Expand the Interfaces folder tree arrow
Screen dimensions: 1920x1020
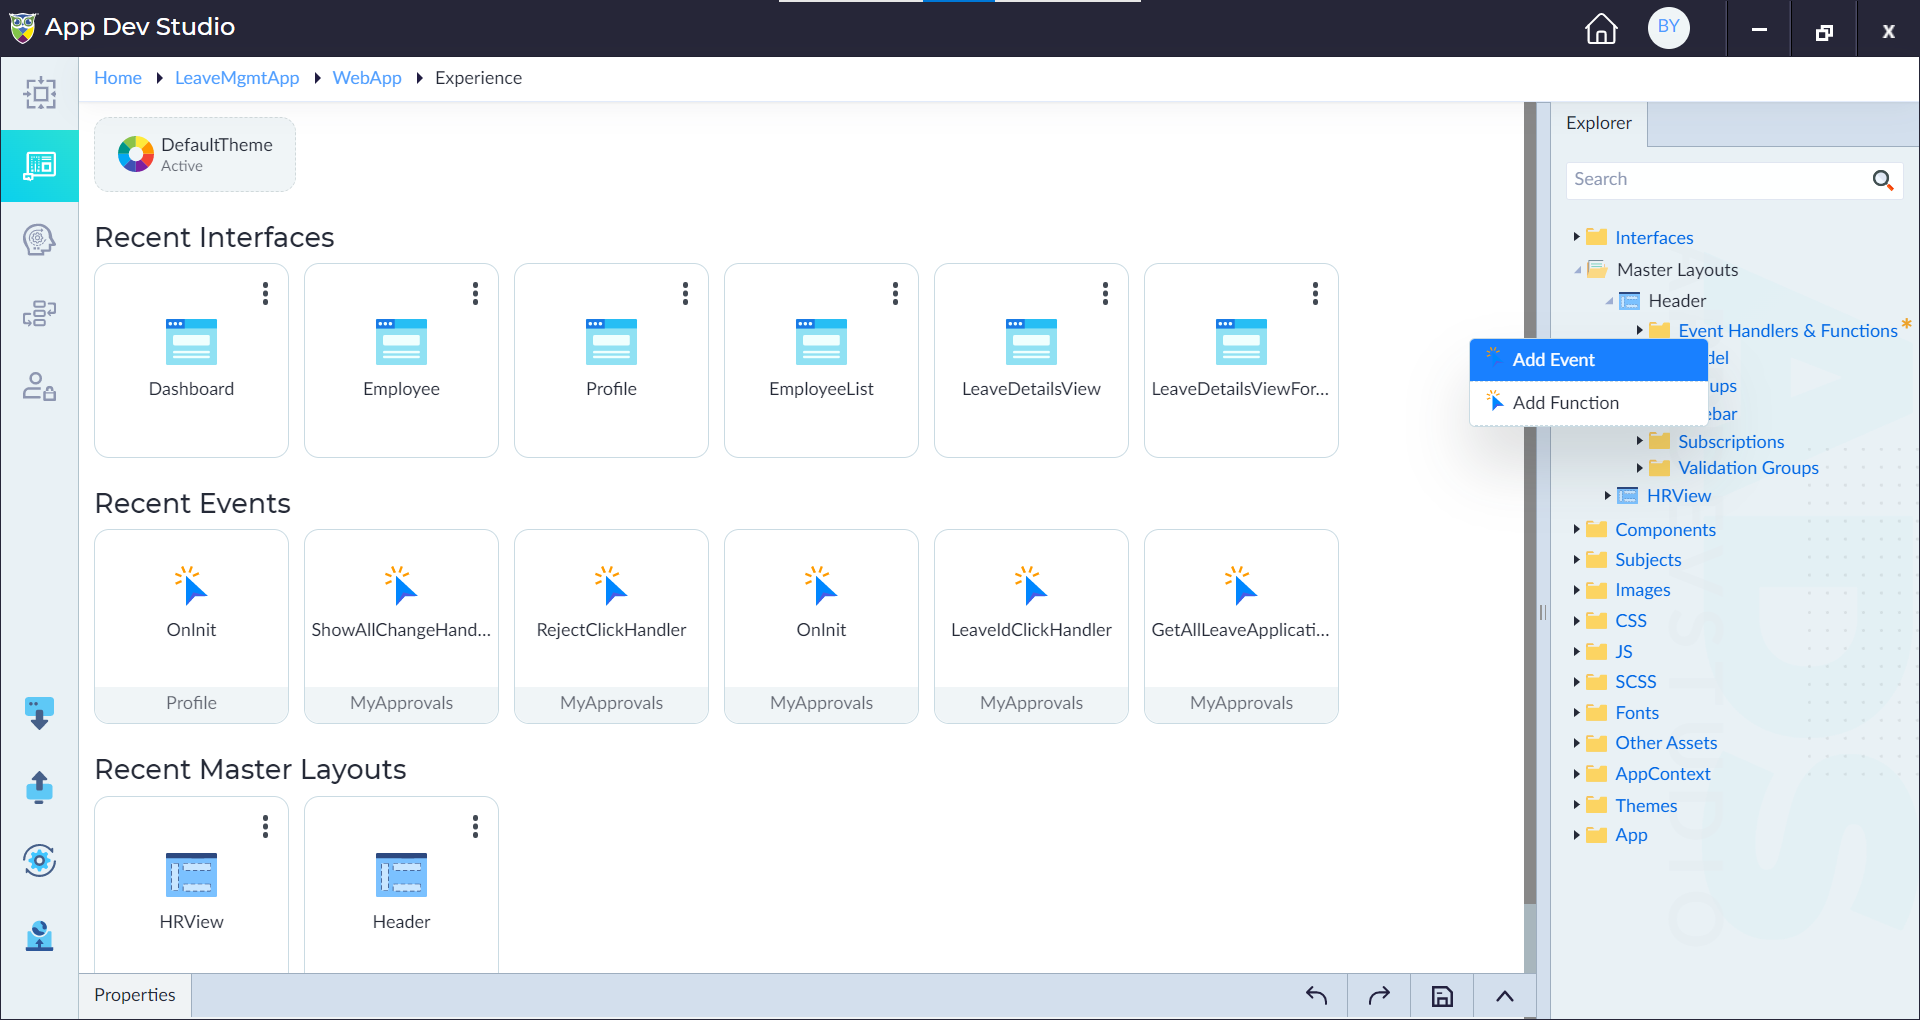tap(1576, 237)
